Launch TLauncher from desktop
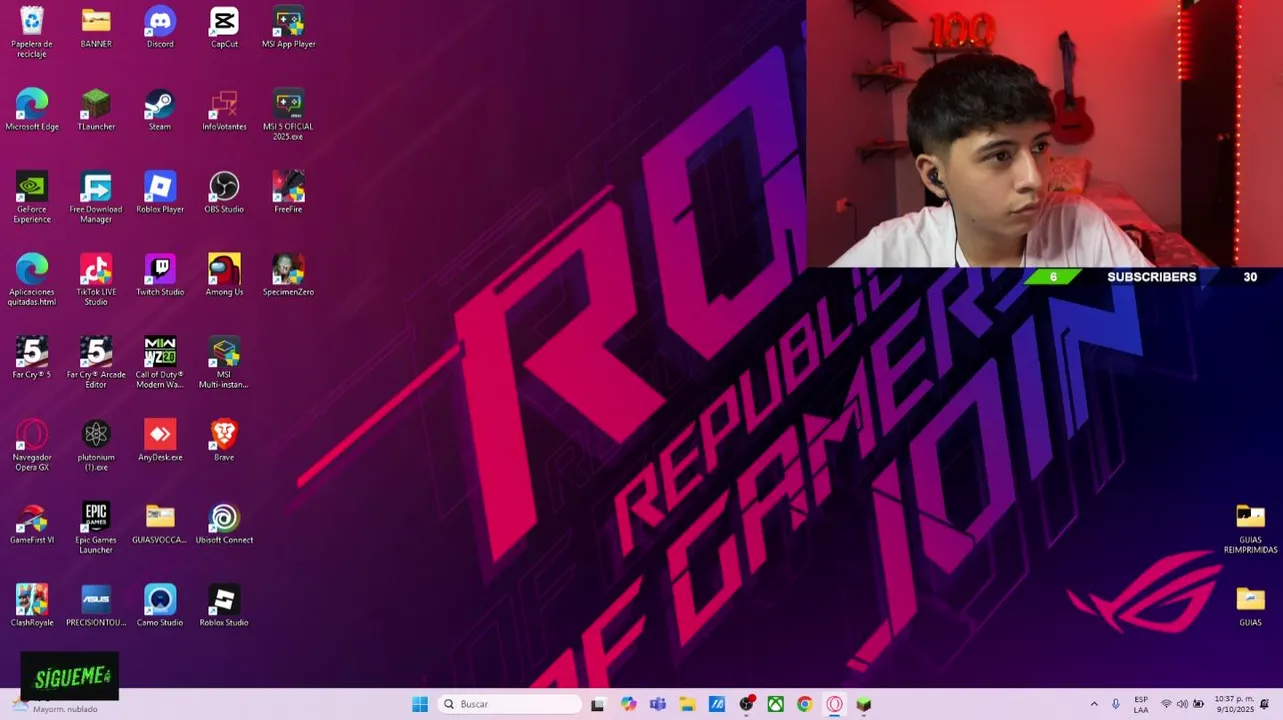The width and height of the screenshot is (1283, 720). click(96, 110)
